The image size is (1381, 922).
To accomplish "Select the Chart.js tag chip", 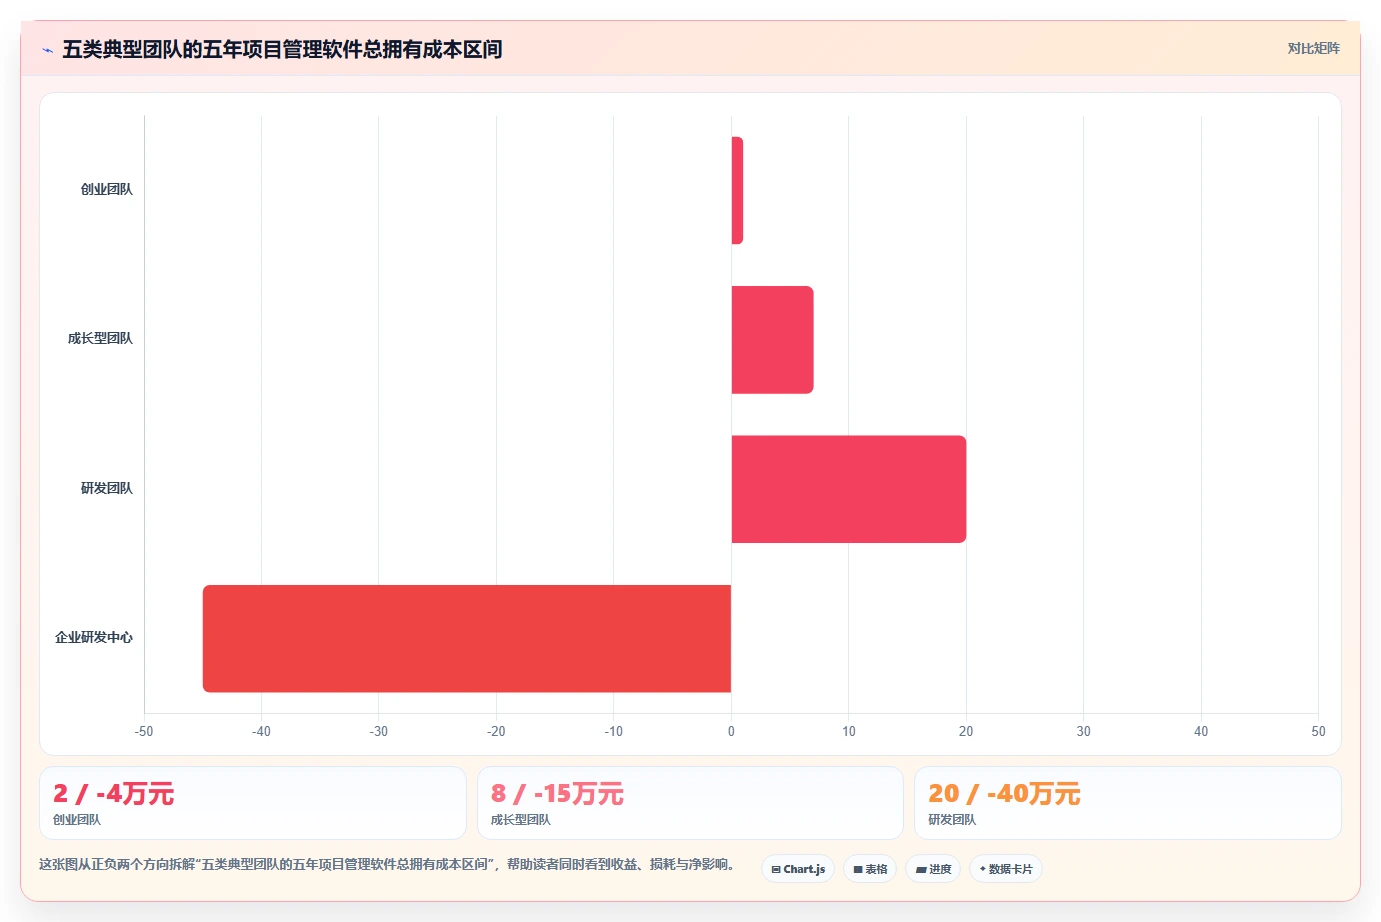I will click(798, 869).
